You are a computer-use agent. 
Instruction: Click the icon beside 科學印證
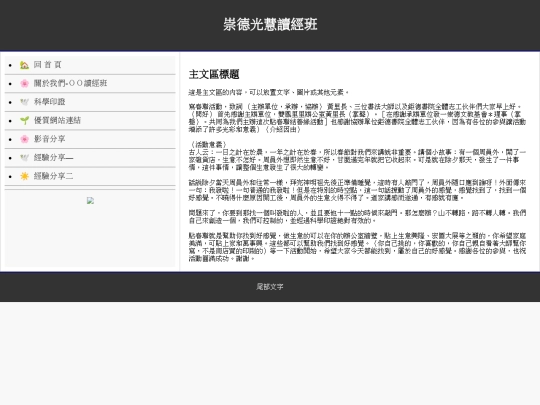pyautogui.click(x=24, y=102)
